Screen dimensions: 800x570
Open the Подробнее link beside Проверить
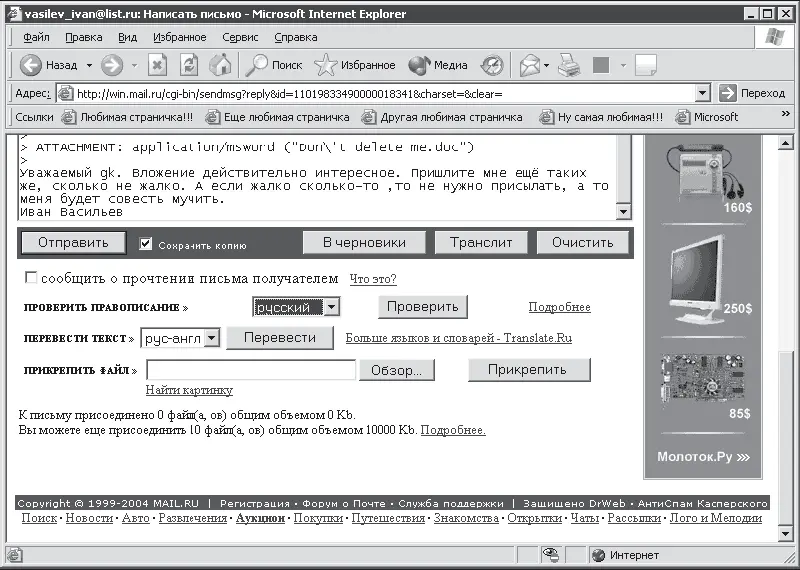[560, 307]
